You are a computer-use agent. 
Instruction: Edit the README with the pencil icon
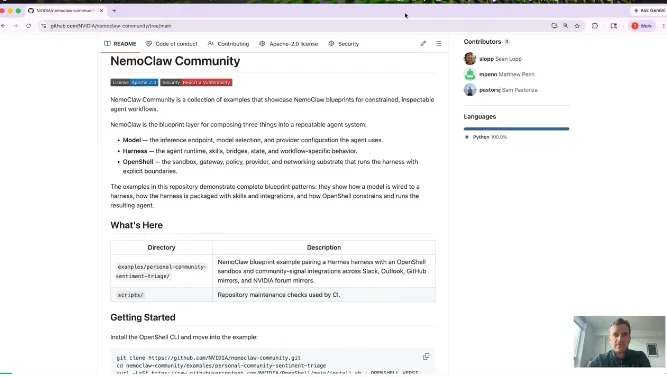pos(423,43)
